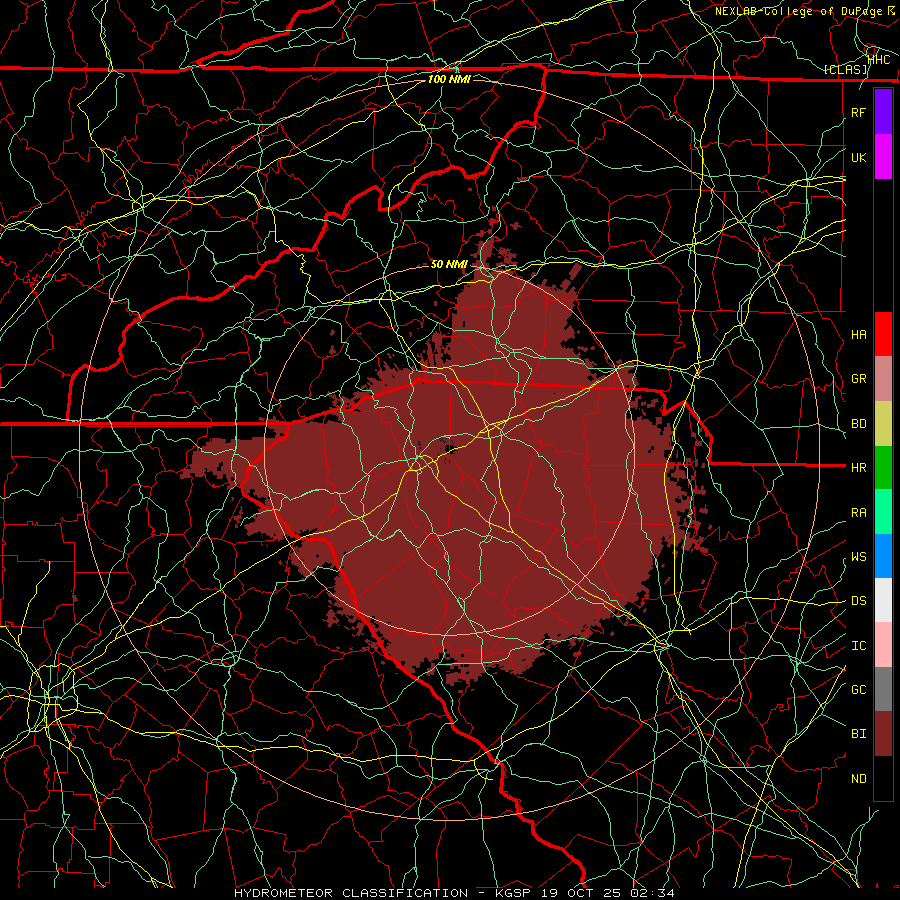Select the "GR" legend label
Screen dimensions: 900x900
(x=858, y=379)
